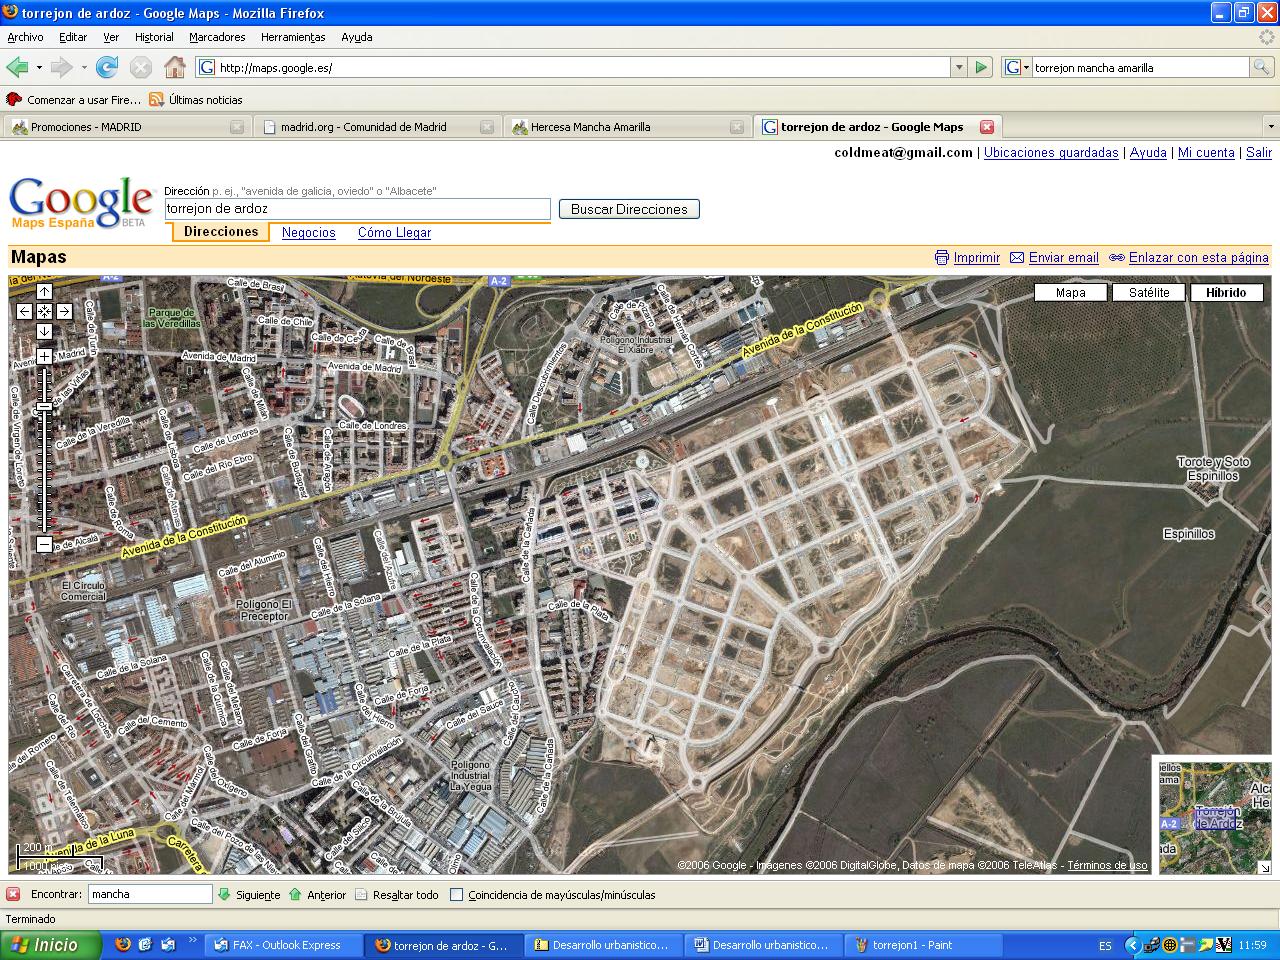The width and height of the screenshot is (1280, 960).
Task: Switch map view to Mapa
Action: pos(1070,292)
